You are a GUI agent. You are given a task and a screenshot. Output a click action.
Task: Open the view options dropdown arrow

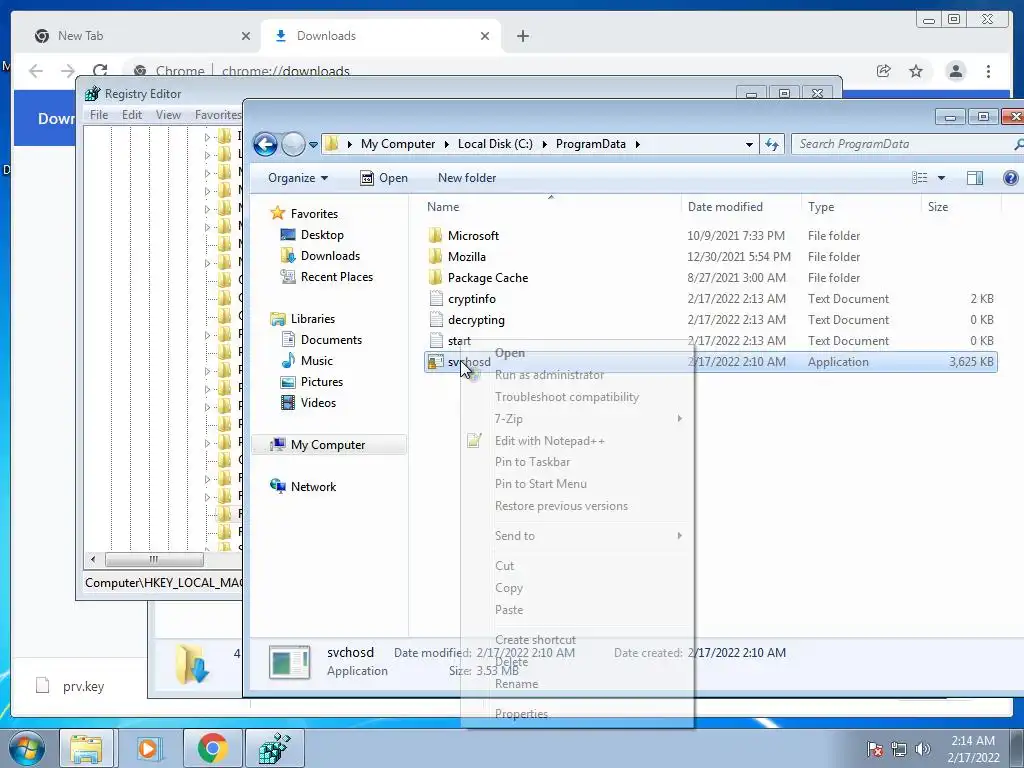(941, 178)
